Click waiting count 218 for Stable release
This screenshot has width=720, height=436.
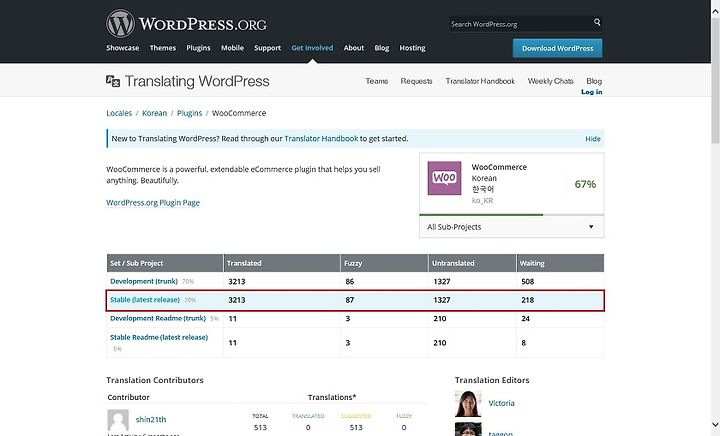pos(528,300)
